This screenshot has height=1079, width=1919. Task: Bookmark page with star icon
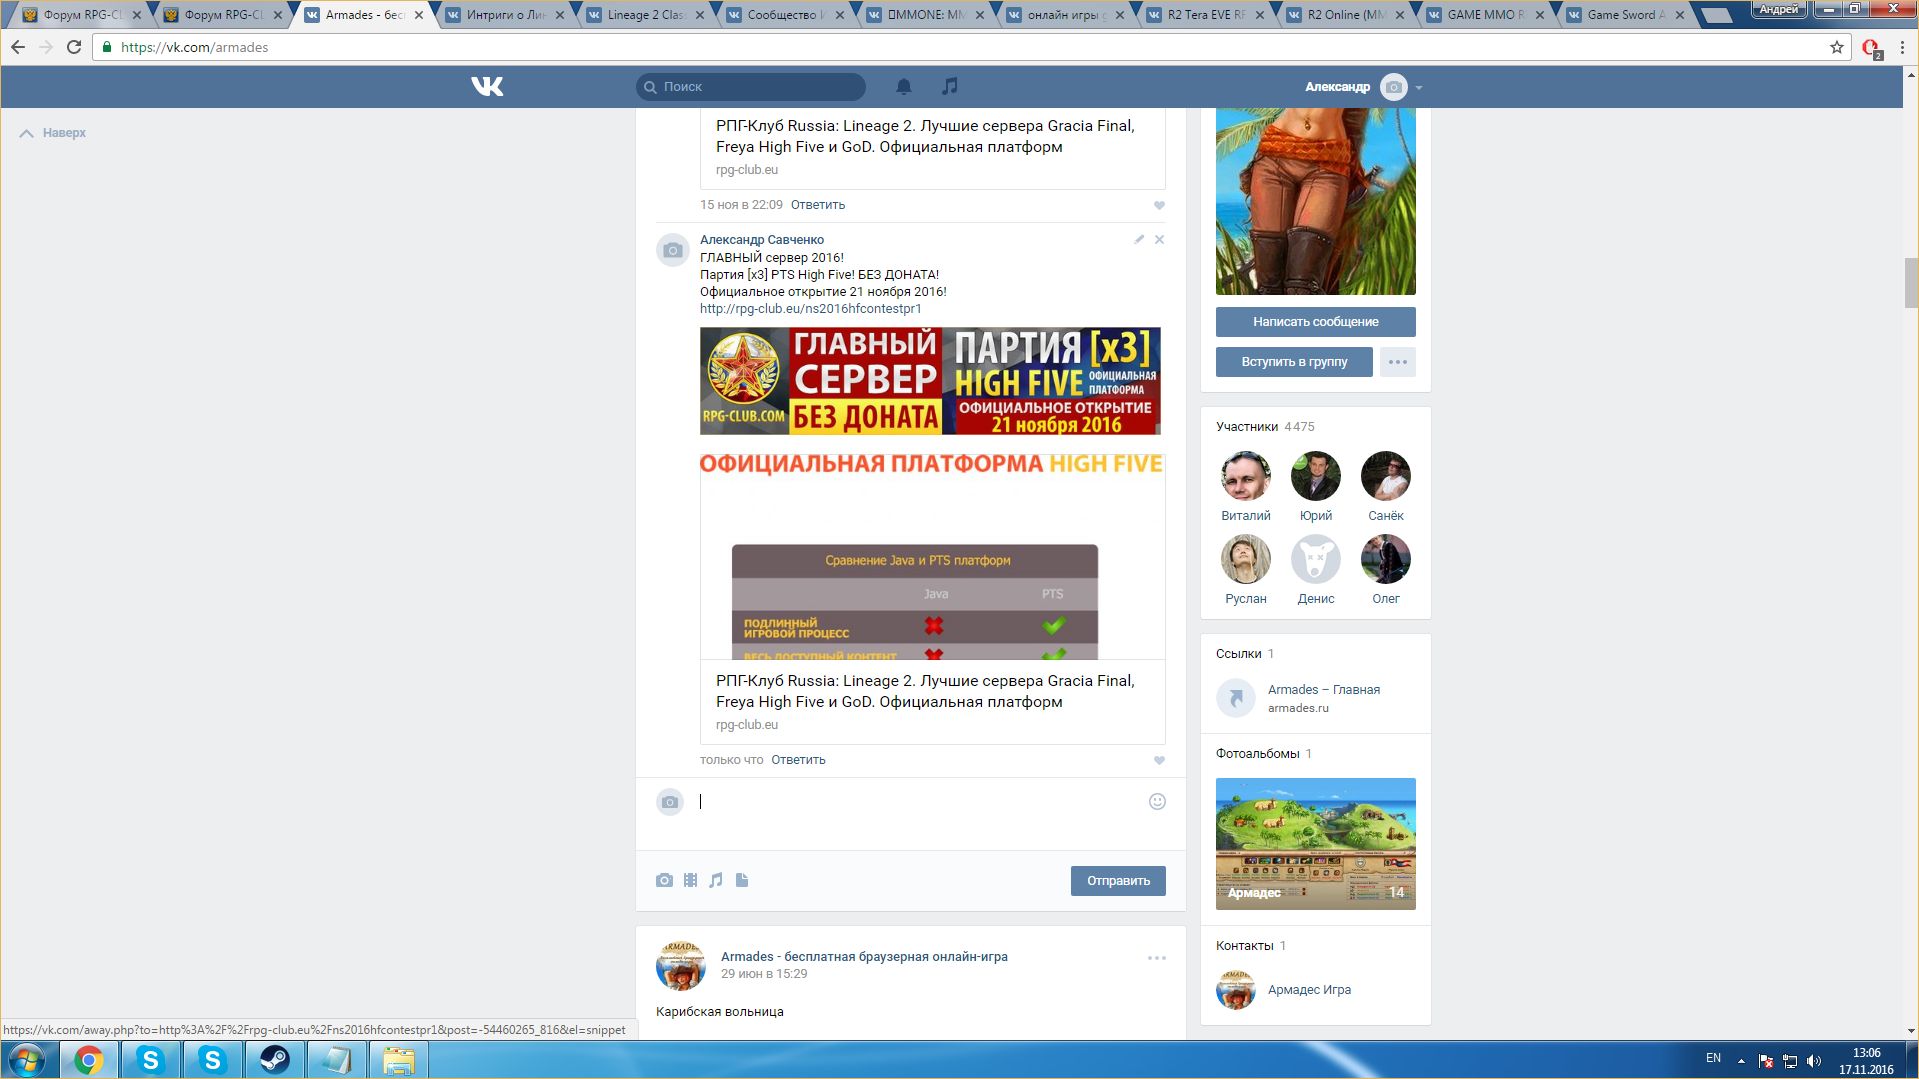(x=1836, y=47)
